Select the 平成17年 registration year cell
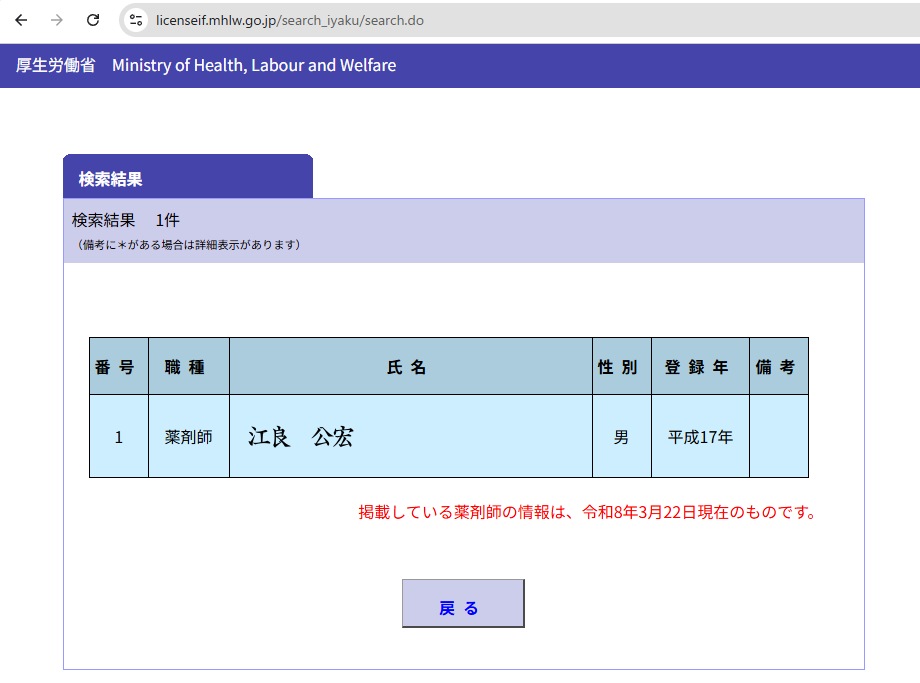Image resolution: width=920 pixels, height=683 pixels. coord(700,437)
